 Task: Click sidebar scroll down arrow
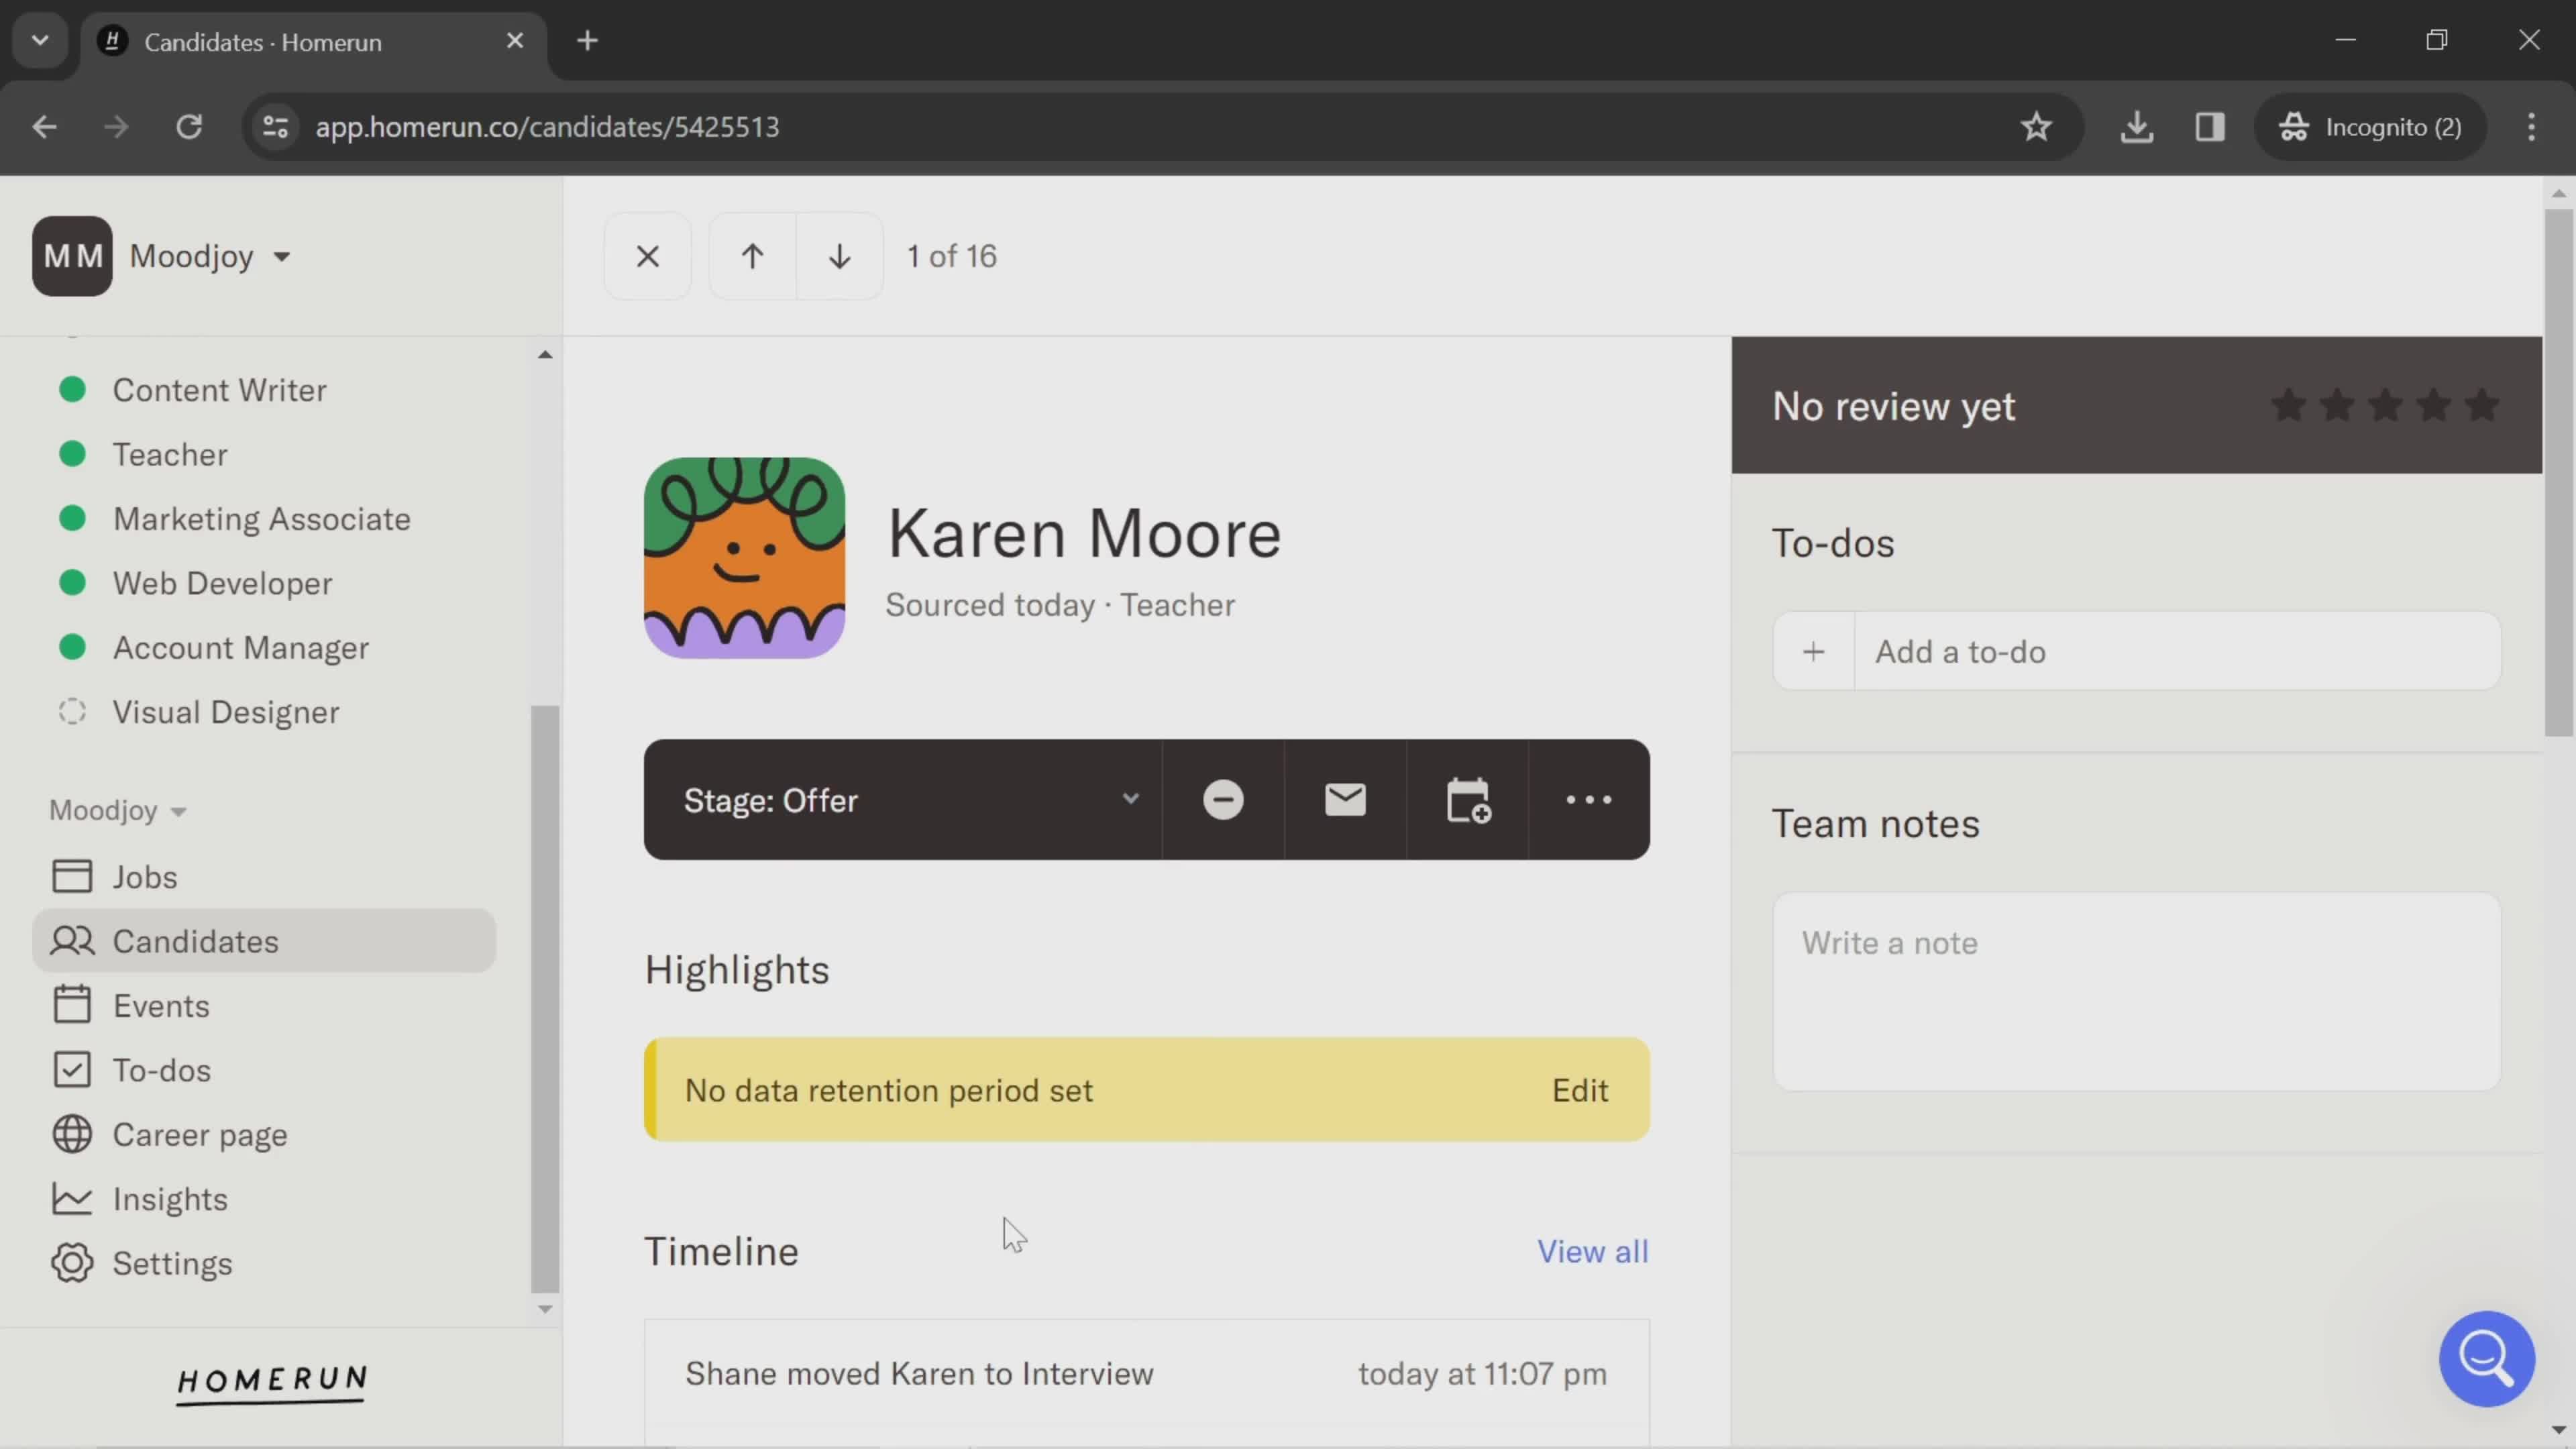[545, 1309]
